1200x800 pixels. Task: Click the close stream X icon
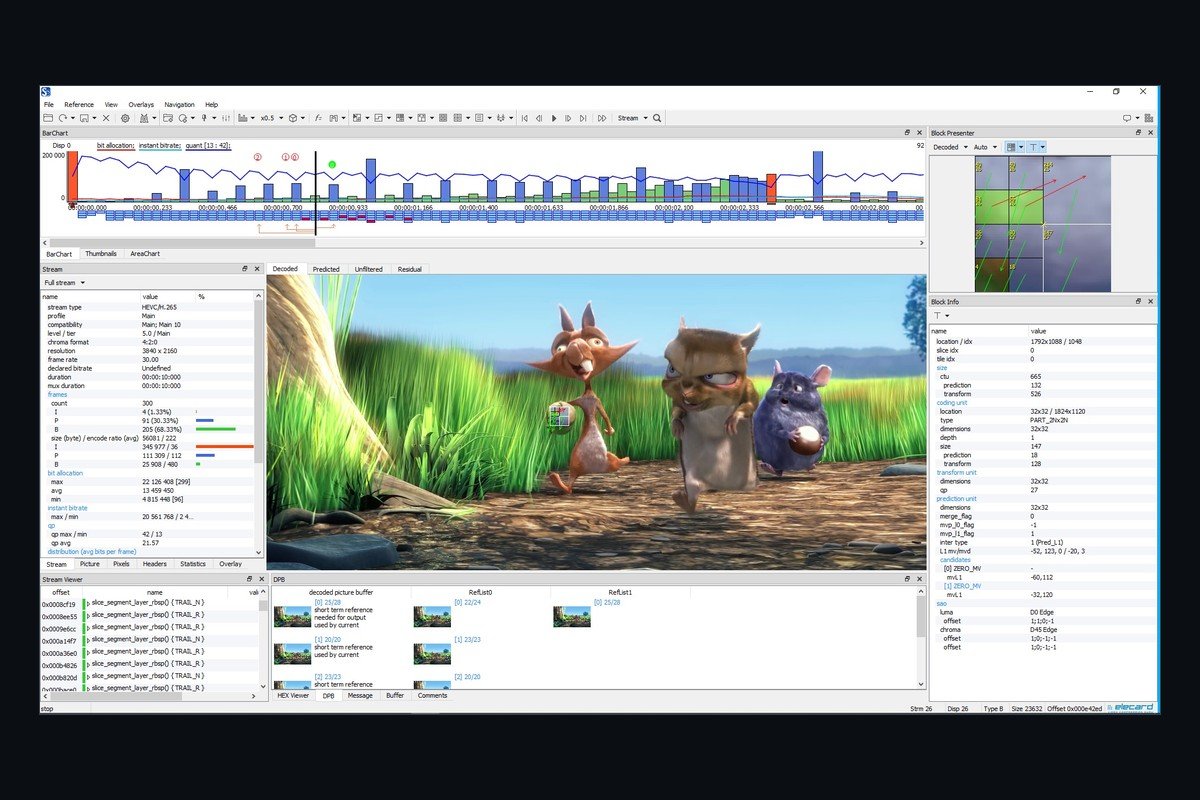coord(106,118)
